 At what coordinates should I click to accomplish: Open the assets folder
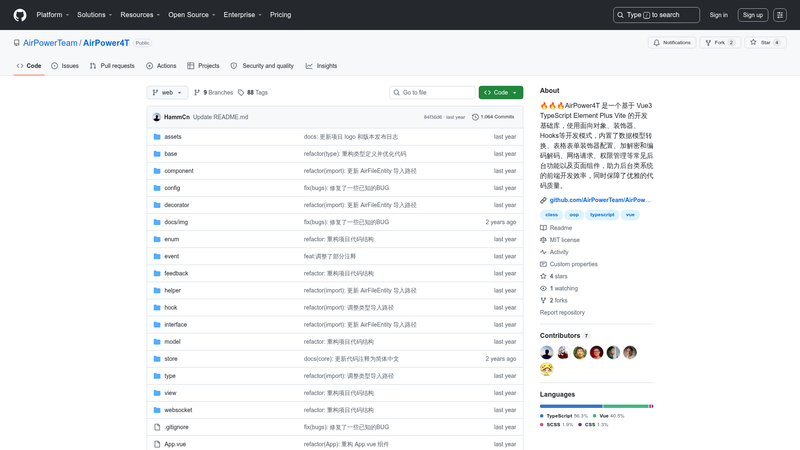(x=172, y=137)
